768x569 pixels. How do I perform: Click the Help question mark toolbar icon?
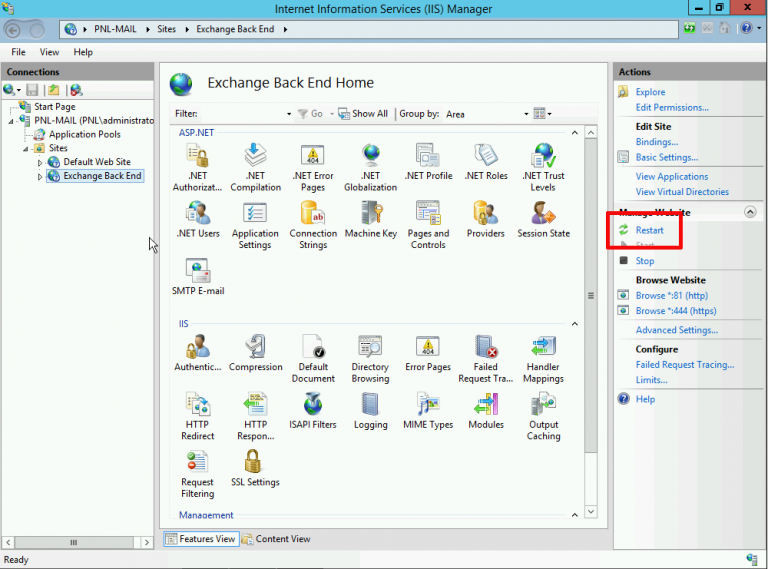[746, 28]
